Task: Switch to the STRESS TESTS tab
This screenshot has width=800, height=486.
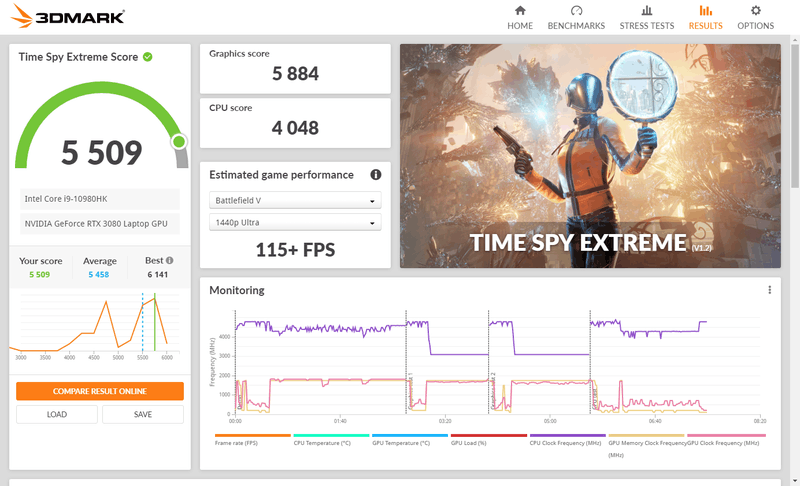Action: coord(646,18)
